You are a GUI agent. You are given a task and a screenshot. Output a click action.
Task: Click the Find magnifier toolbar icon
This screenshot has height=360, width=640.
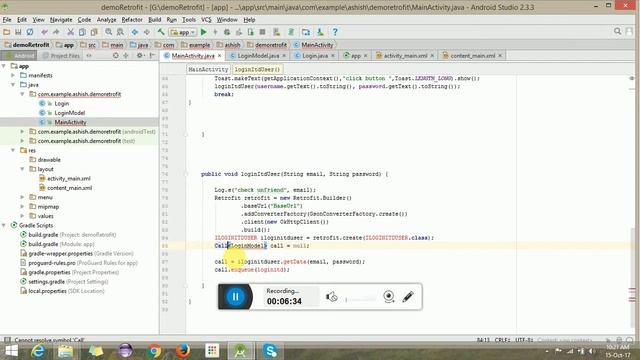109,32
